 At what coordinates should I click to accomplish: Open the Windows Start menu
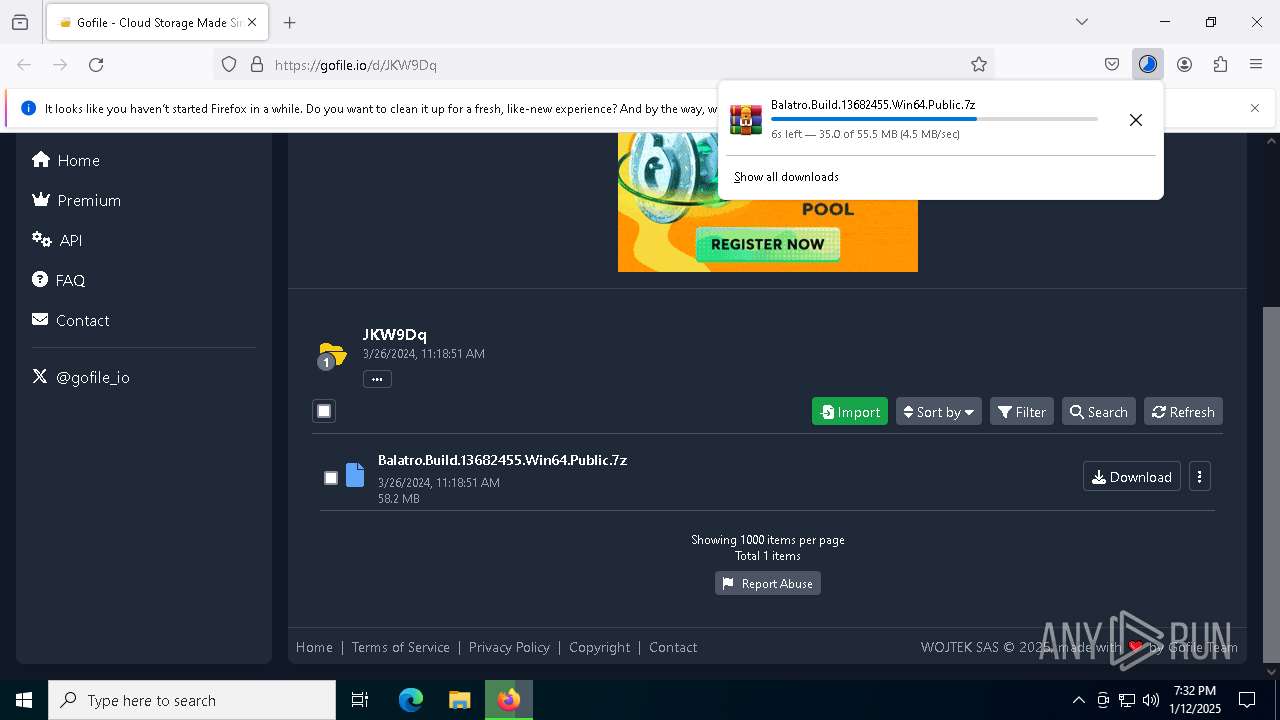[x=24, y=700]
